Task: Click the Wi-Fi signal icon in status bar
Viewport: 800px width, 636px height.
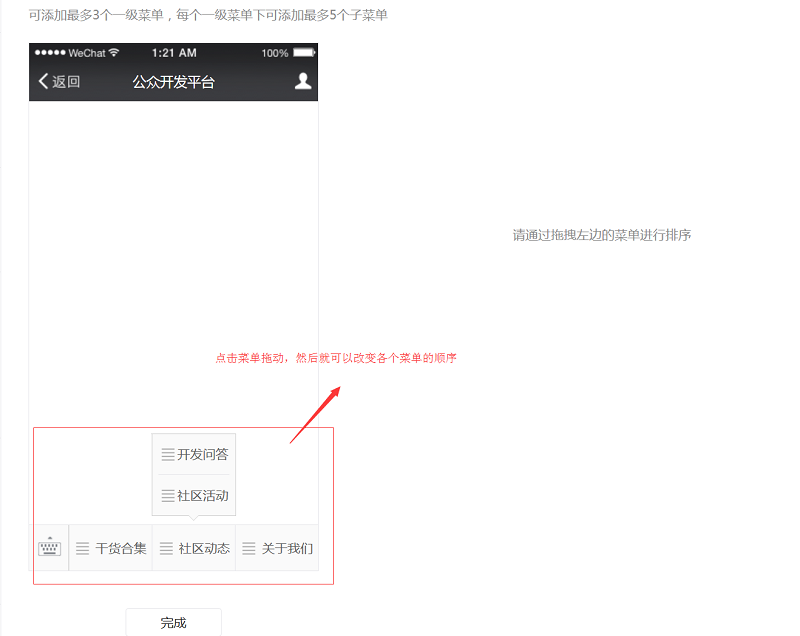Action: point(114,53)
